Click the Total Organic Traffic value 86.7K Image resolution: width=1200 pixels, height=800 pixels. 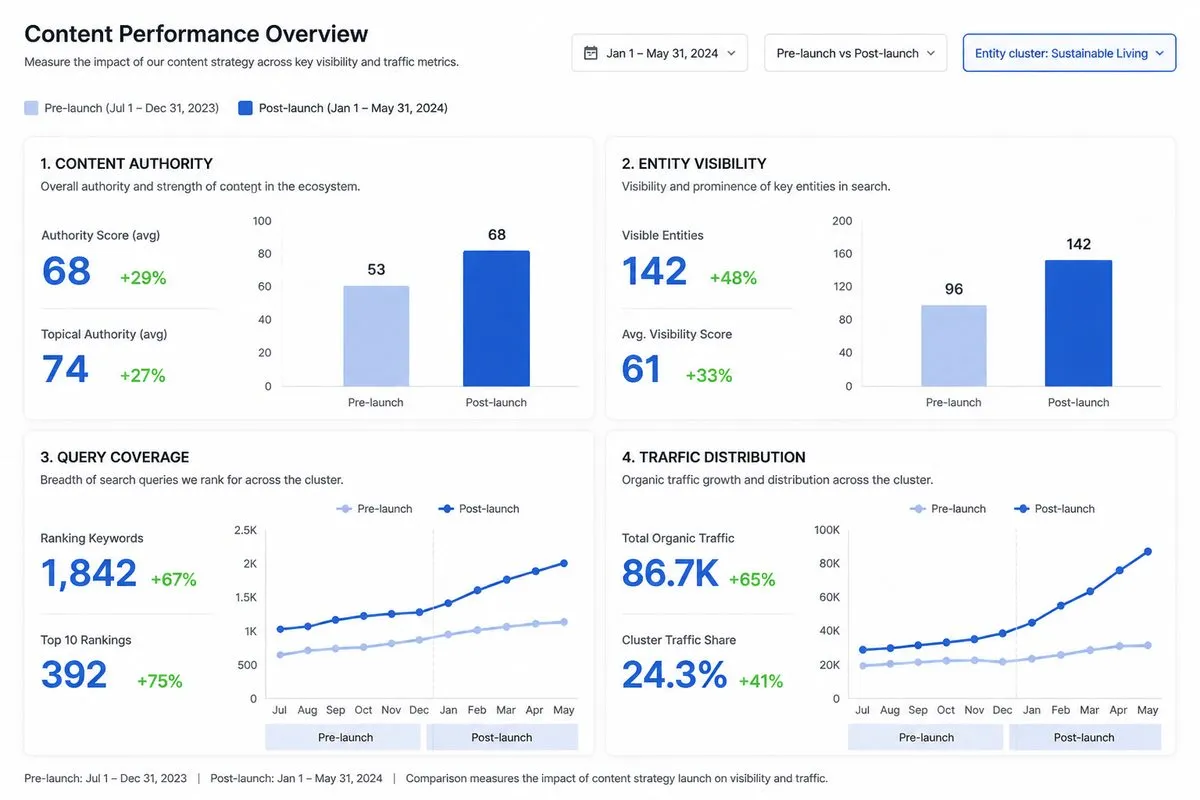tap(670, 573)
